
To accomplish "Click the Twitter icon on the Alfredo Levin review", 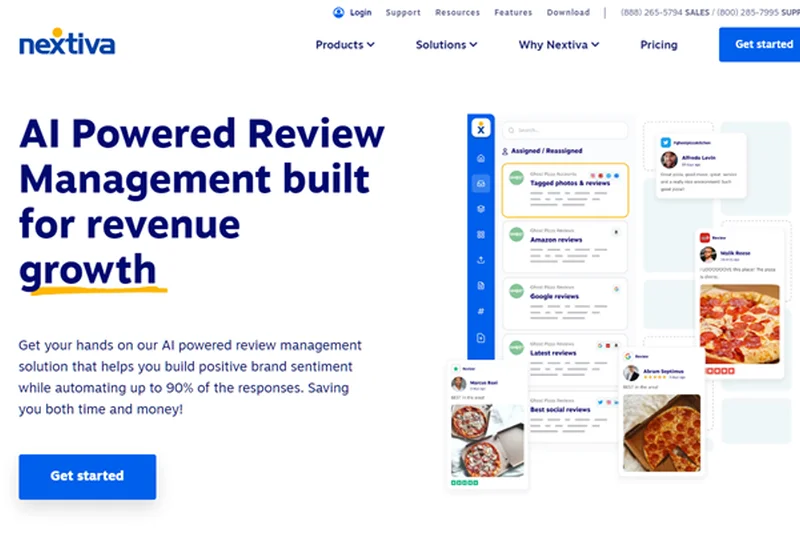I will (665, 143).
